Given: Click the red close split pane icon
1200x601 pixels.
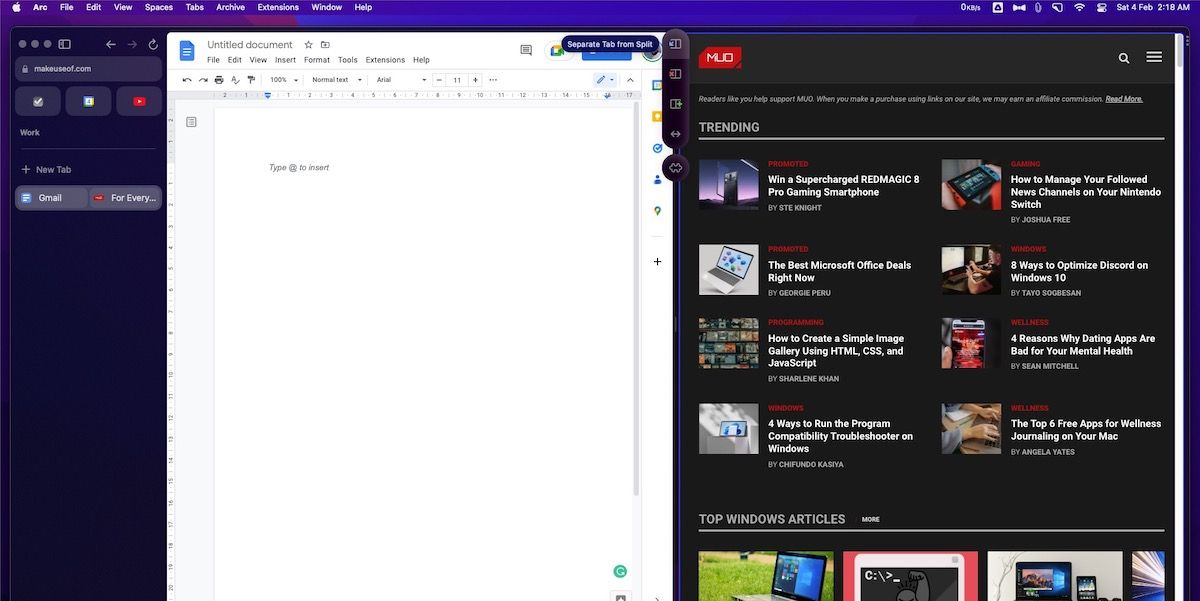Looking at the screenshot, I should pyautogui.click(x=675, y=74).
